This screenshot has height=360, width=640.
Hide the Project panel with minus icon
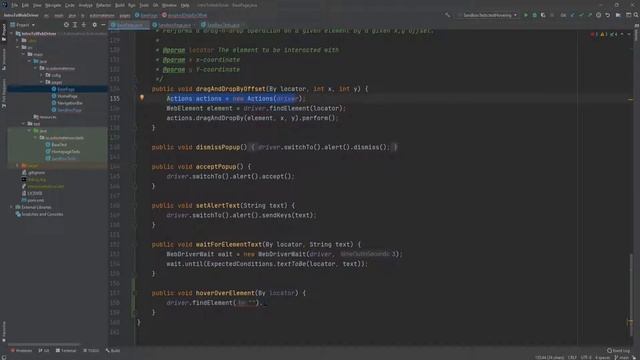pyautogui.click(x=103, y=25)
